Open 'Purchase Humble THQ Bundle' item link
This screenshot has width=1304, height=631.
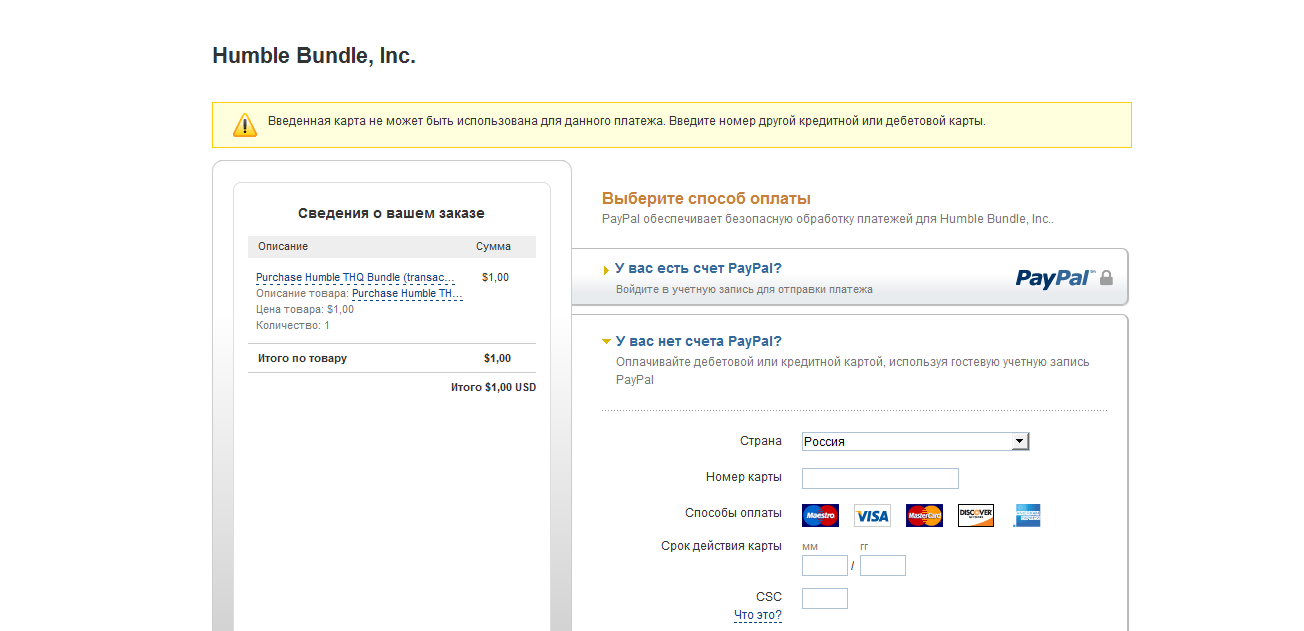point(355,277)
